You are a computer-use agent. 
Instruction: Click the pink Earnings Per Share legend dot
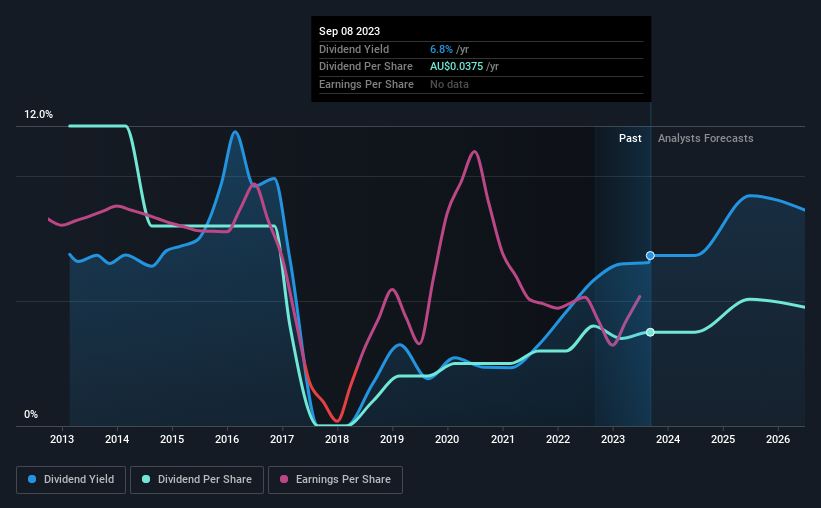284,479
